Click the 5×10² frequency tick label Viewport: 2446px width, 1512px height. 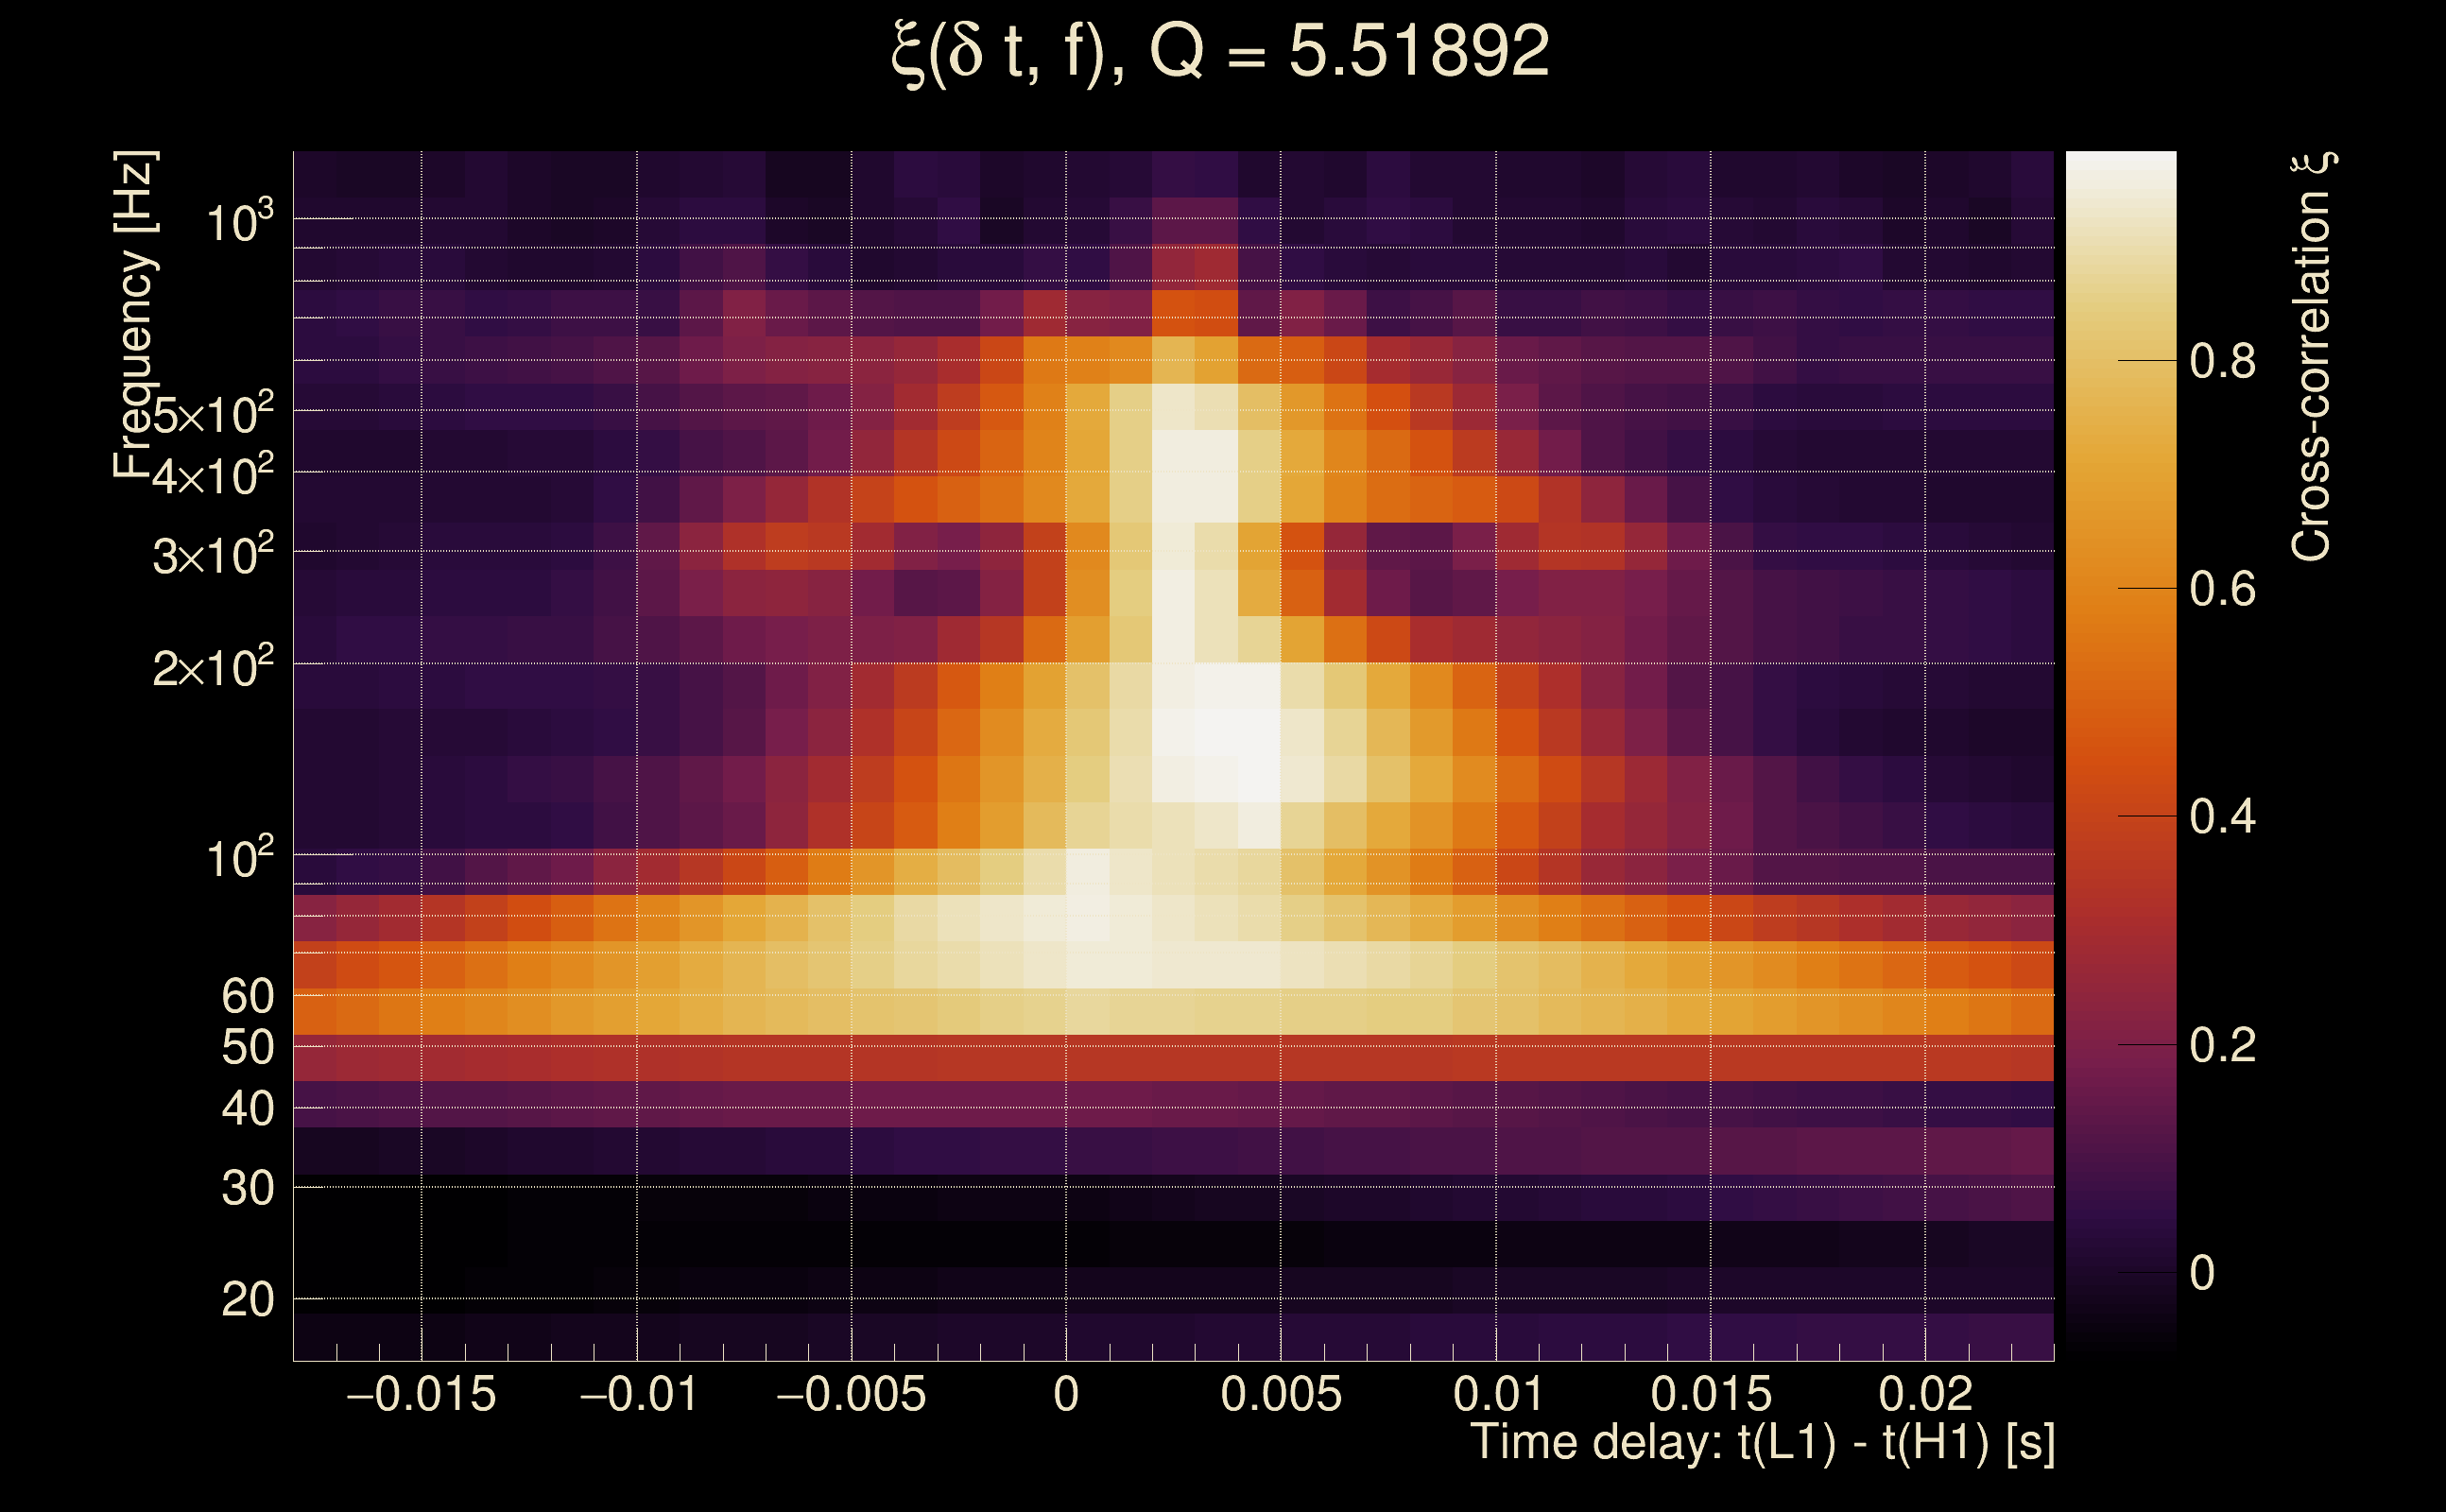click(x=212, y=414)
